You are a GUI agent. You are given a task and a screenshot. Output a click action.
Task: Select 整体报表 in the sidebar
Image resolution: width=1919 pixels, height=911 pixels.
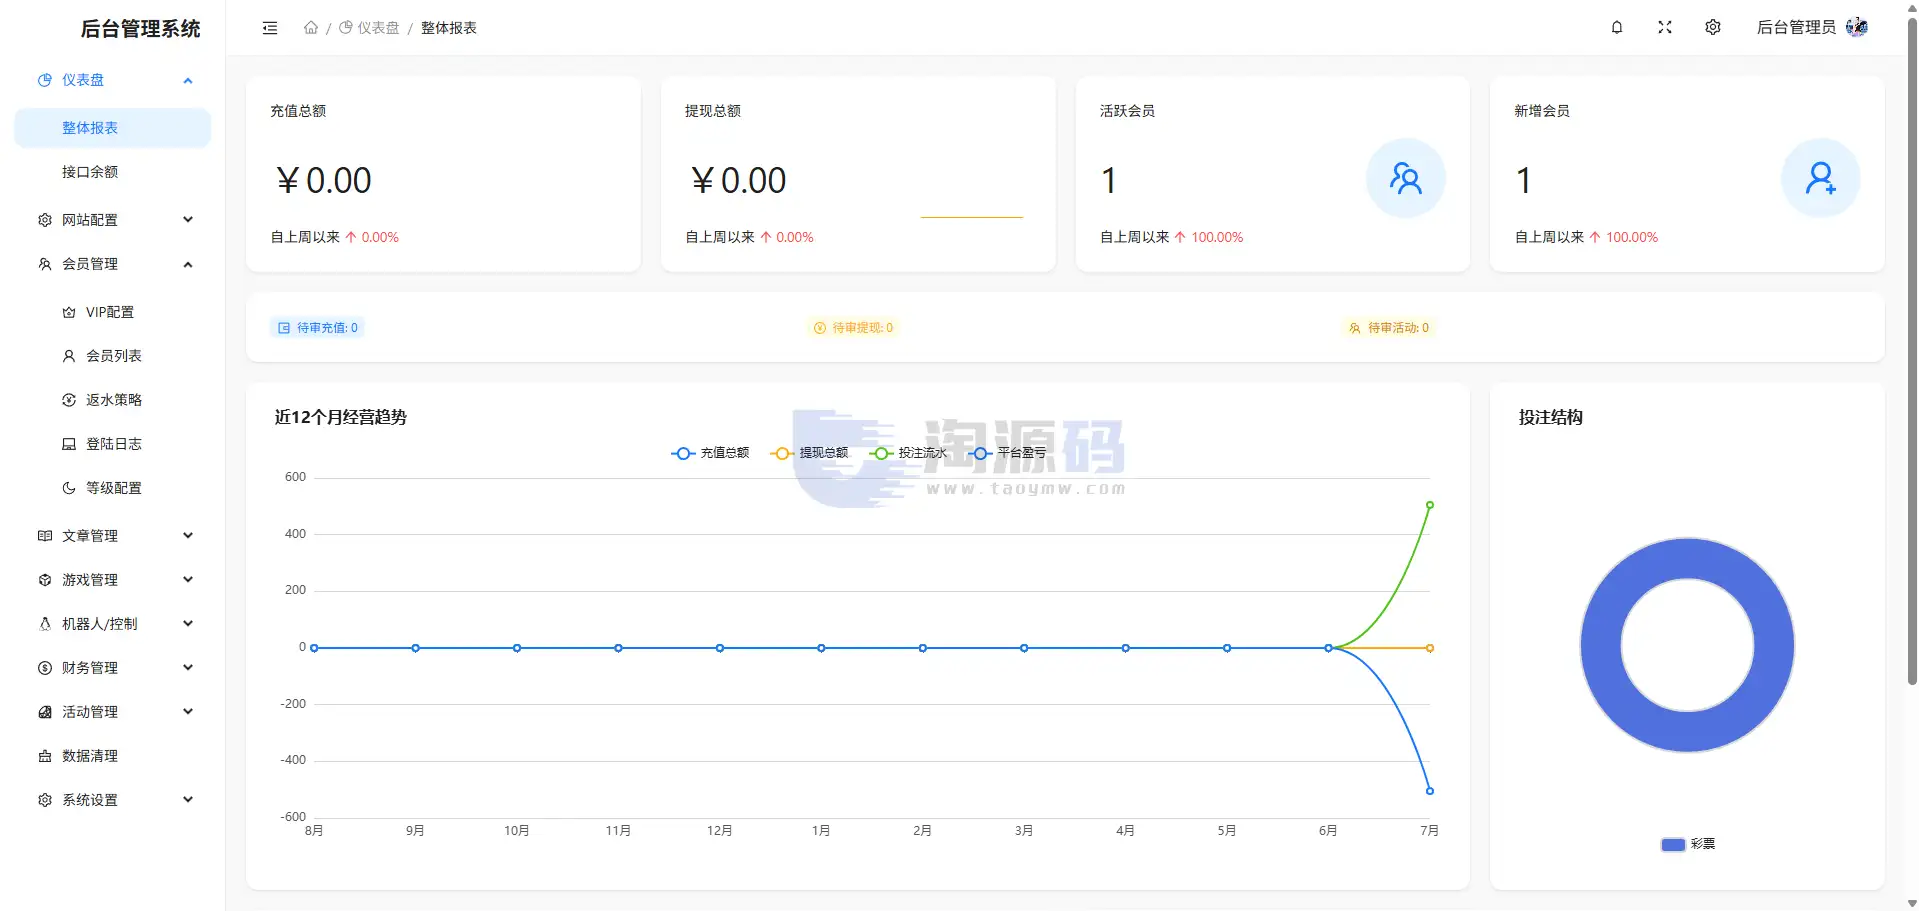113,128
